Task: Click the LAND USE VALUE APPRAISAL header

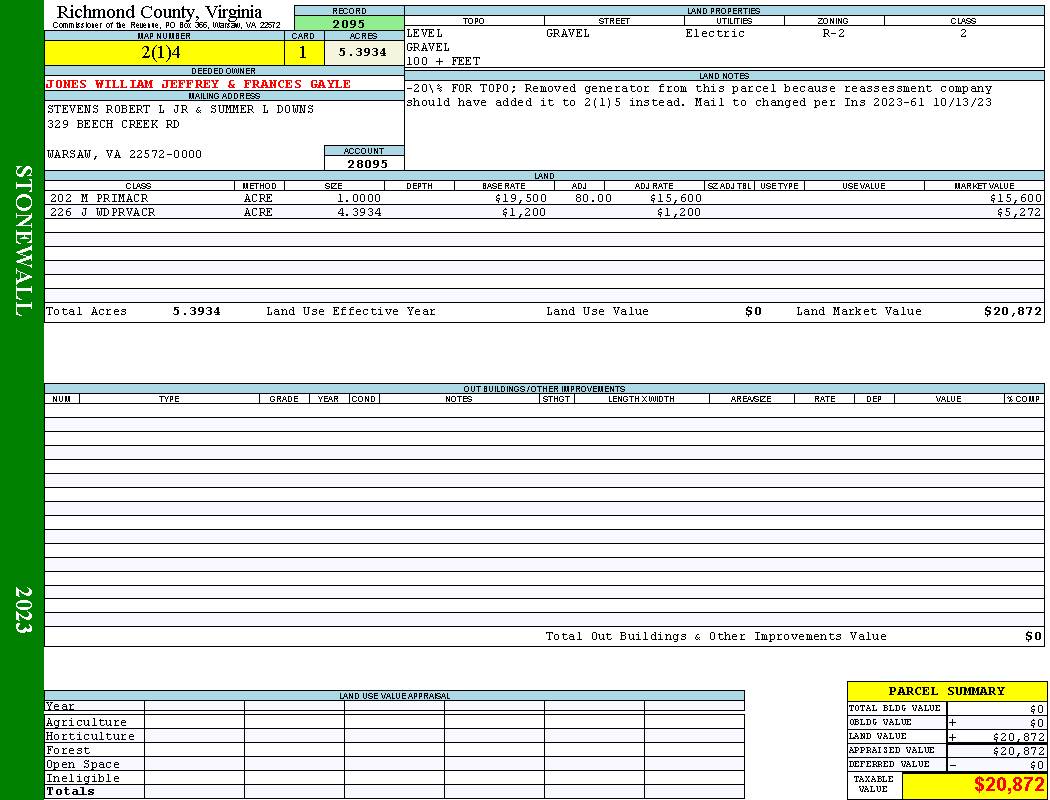Action: pyautogui.click(x=394, y=696)
